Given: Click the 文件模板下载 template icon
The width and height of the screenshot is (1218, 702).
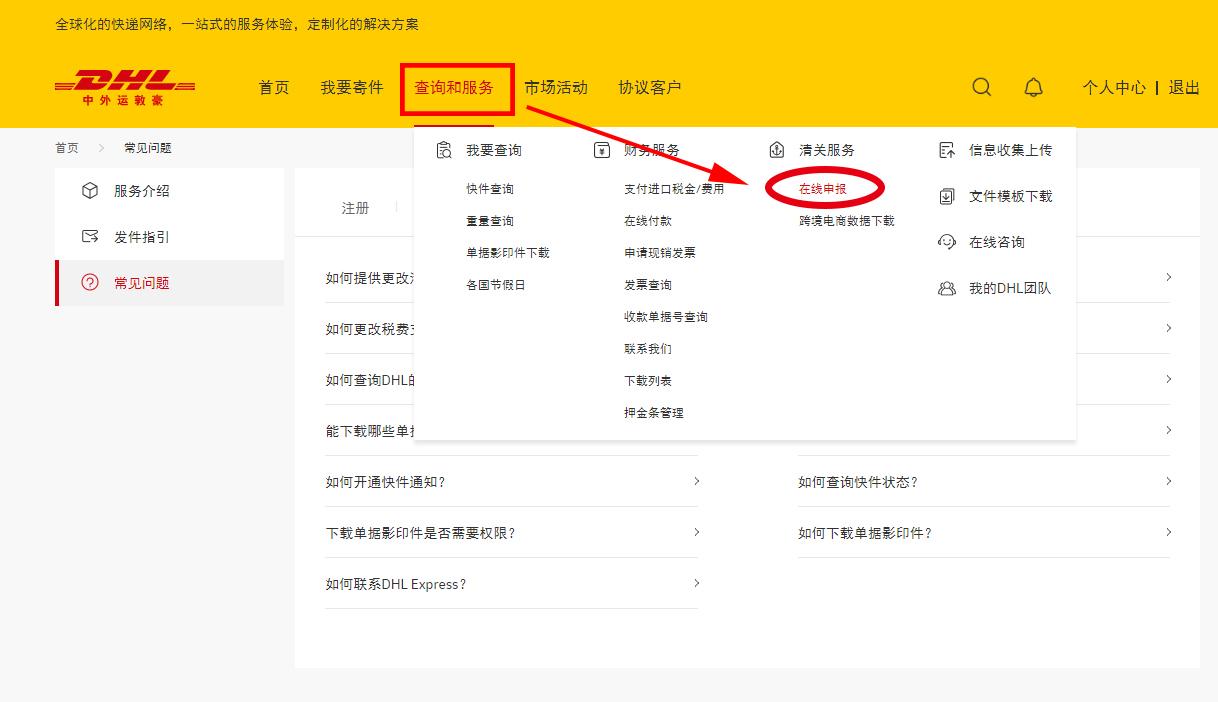Looking at the screenshot, I should [948, 196].
